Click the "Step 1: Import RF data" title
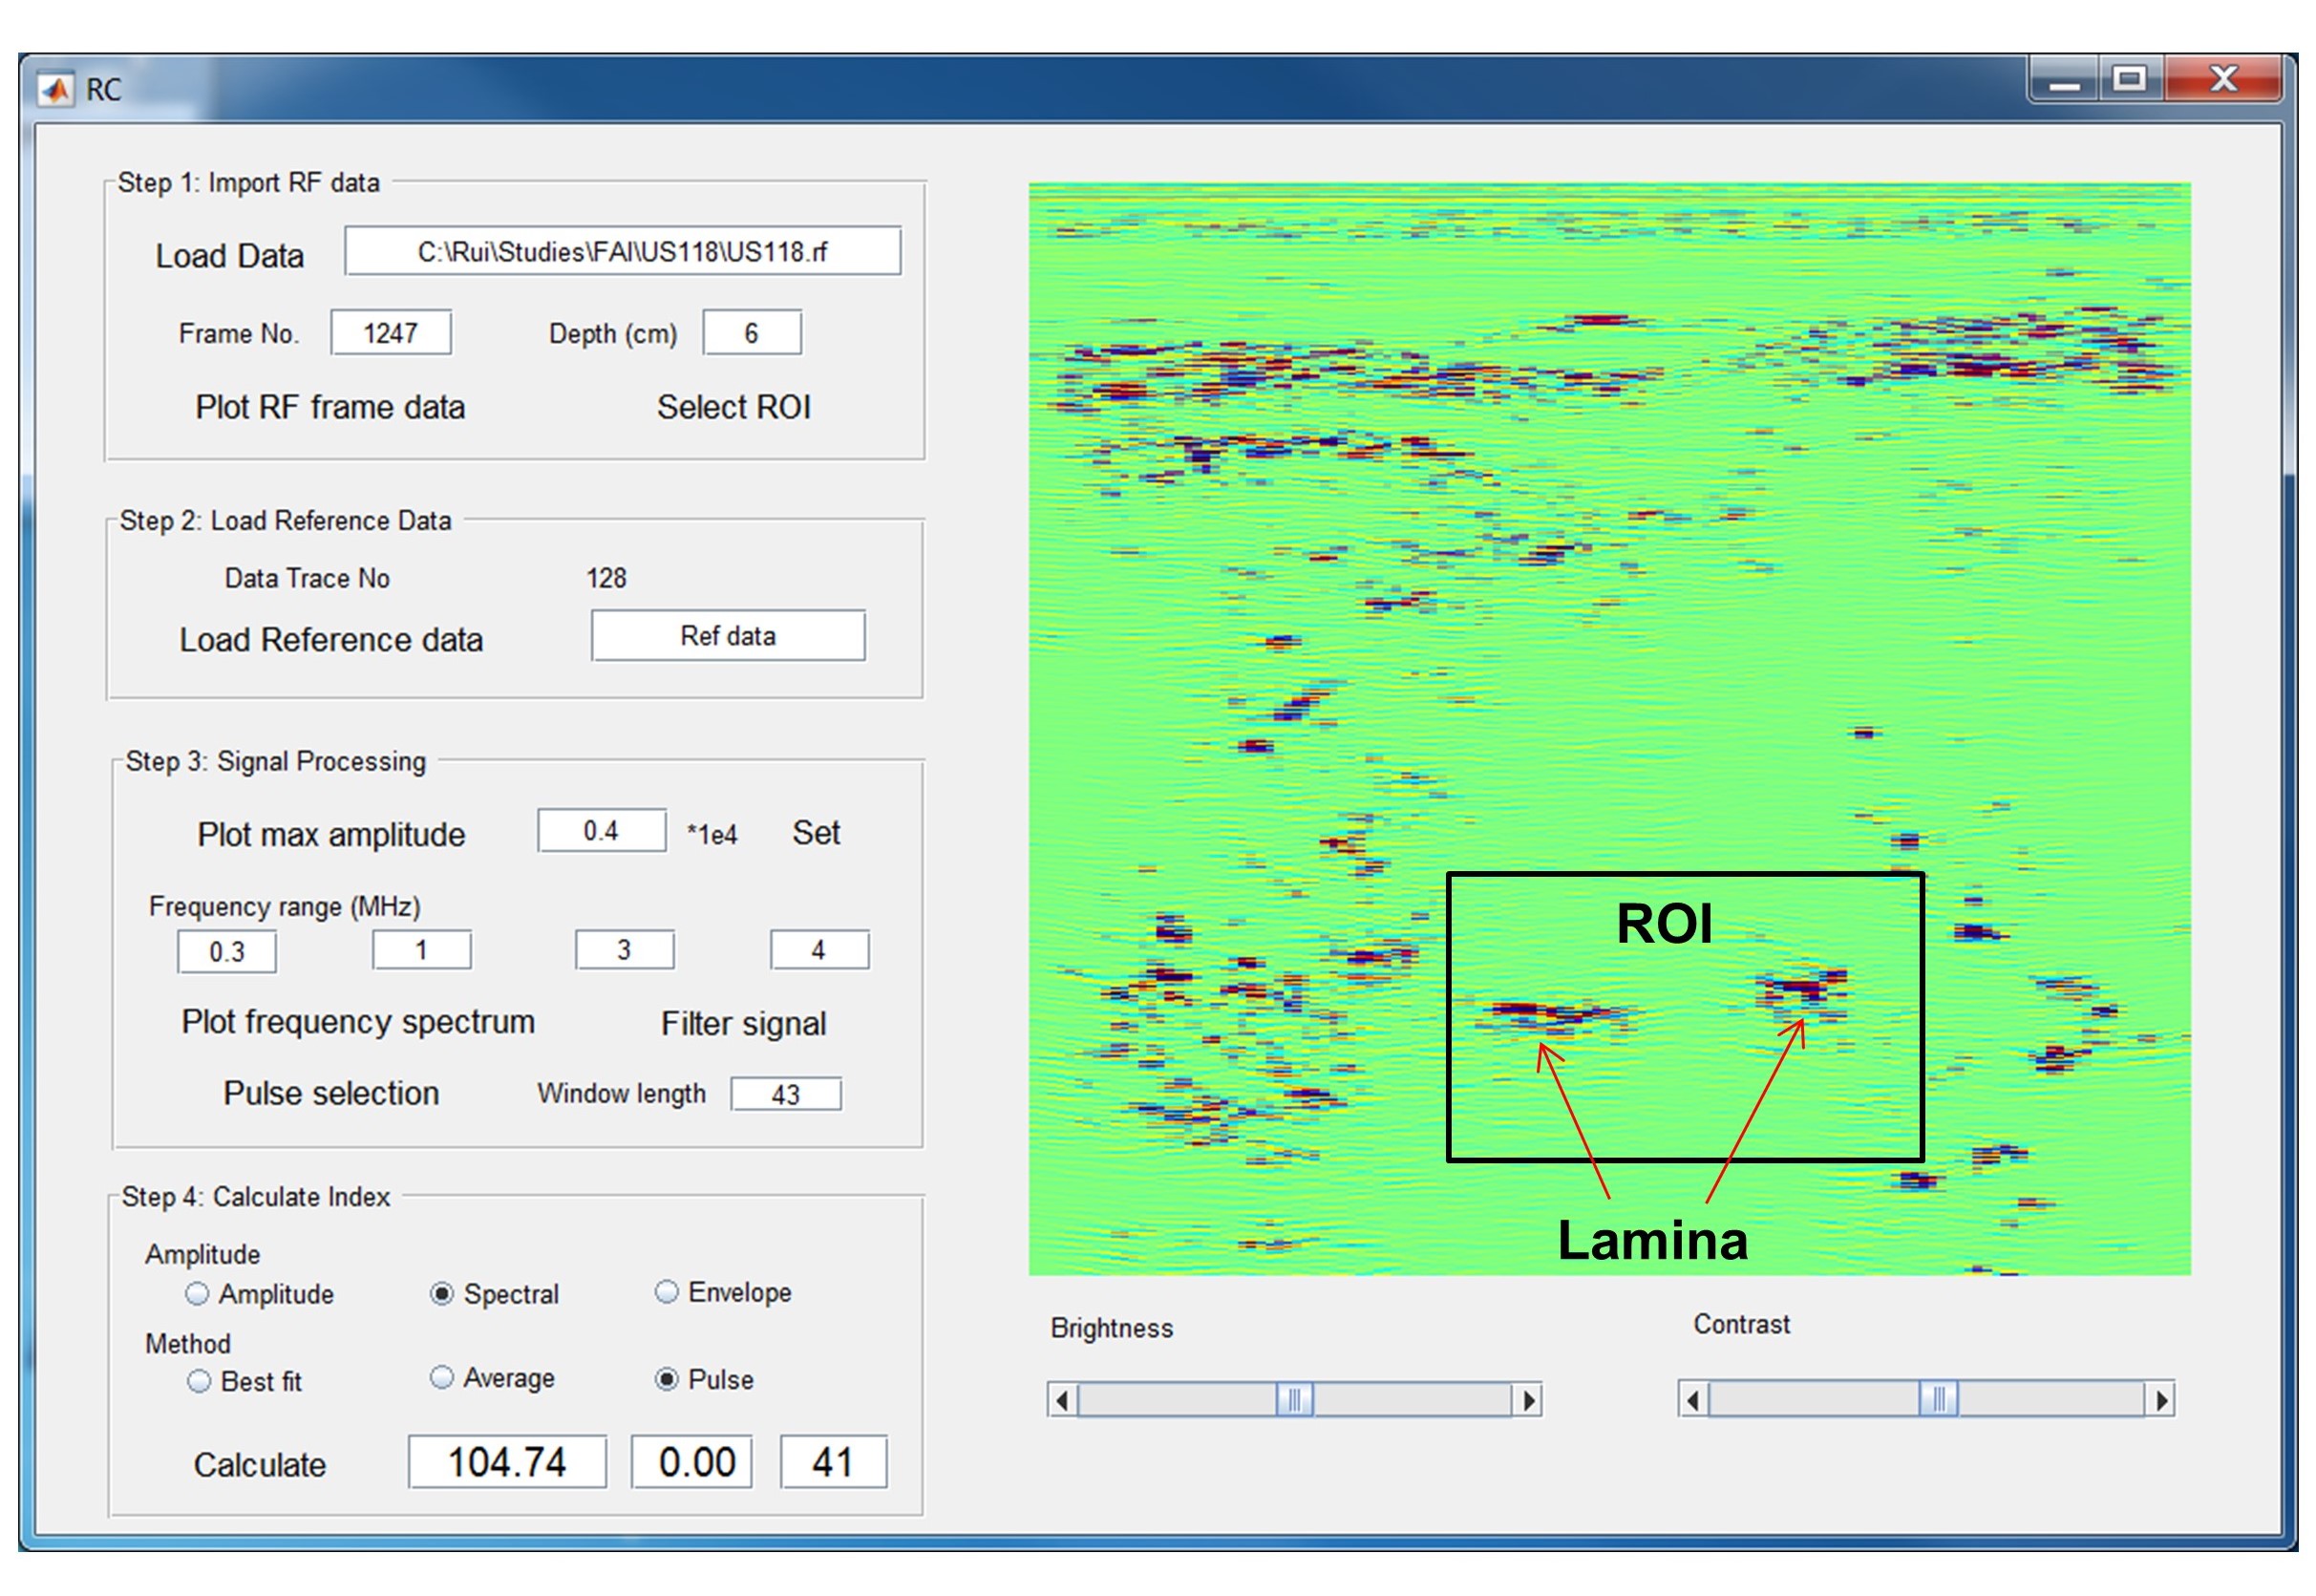Image resolution: width=2316 pixels, height=1596 pixels. [249, 183]
